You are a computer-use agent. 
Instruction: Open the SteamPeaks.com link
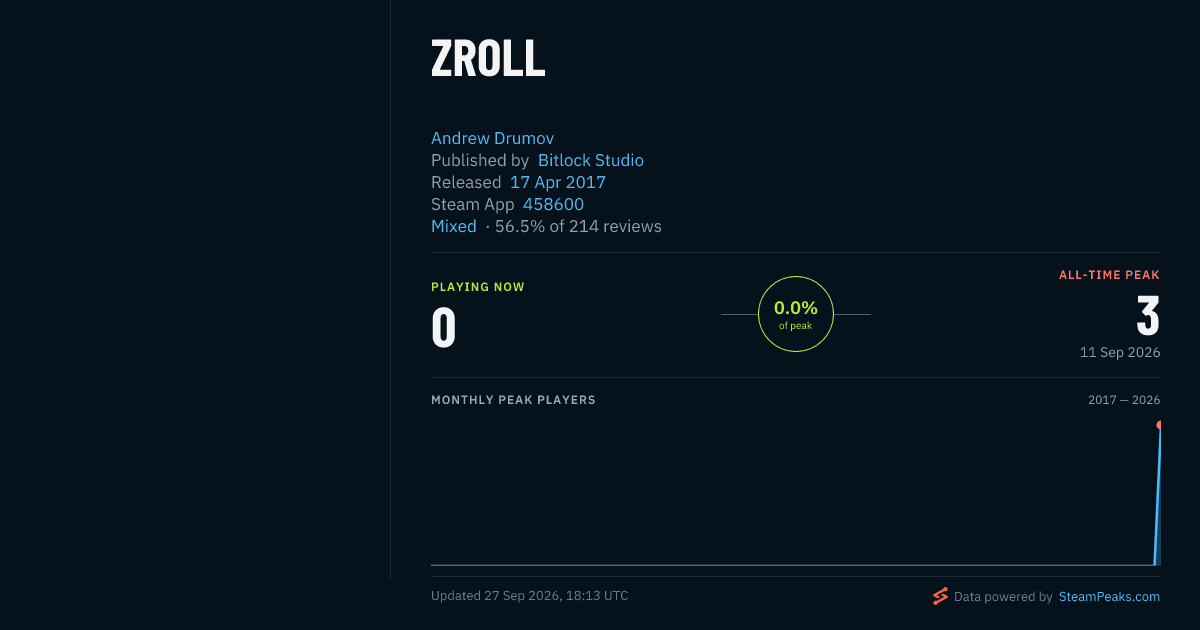point(1109,596)
